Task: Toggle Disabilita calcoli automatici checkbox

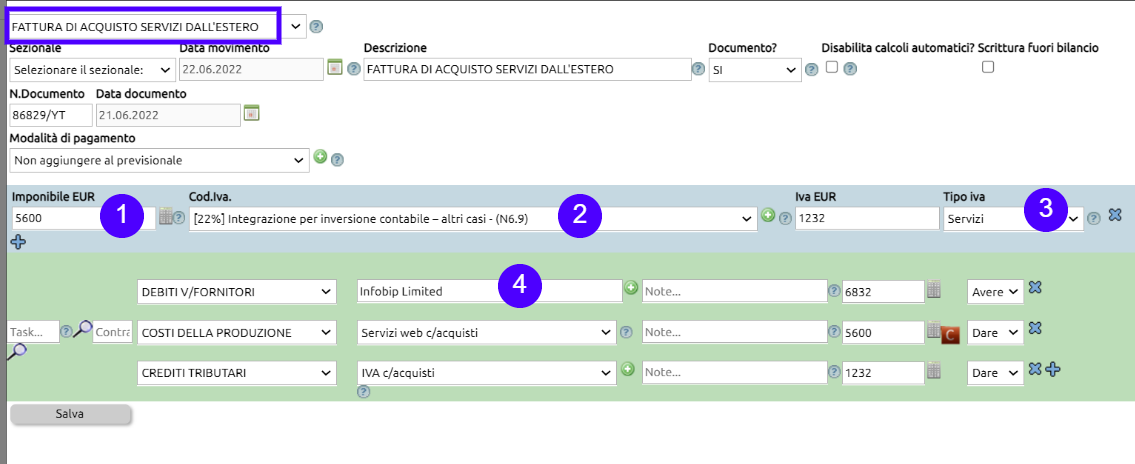Action: click(x=831, y=67)
